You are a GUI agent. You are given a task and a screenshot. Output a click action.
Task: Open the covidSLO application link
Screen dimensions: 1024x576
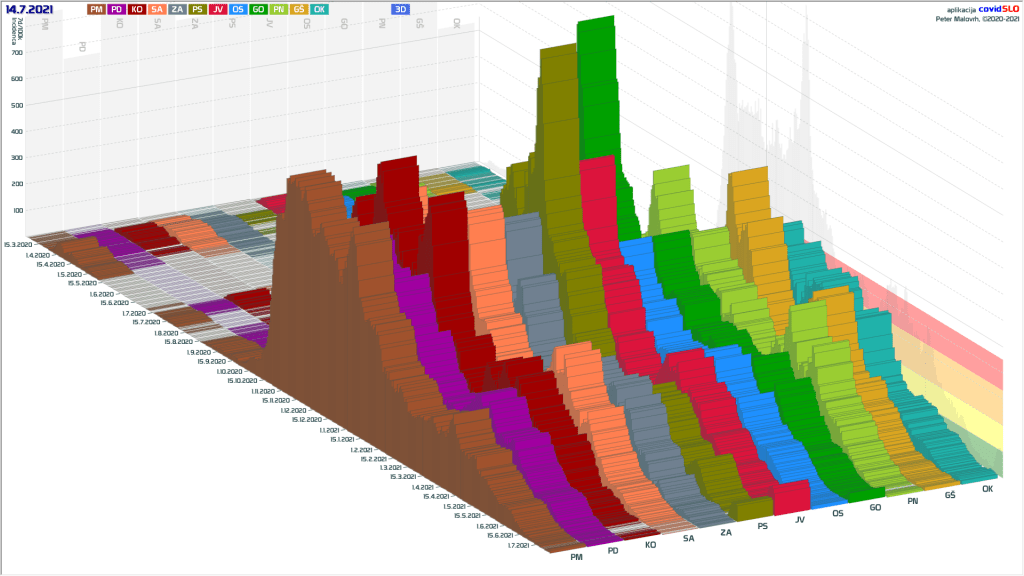998,8
